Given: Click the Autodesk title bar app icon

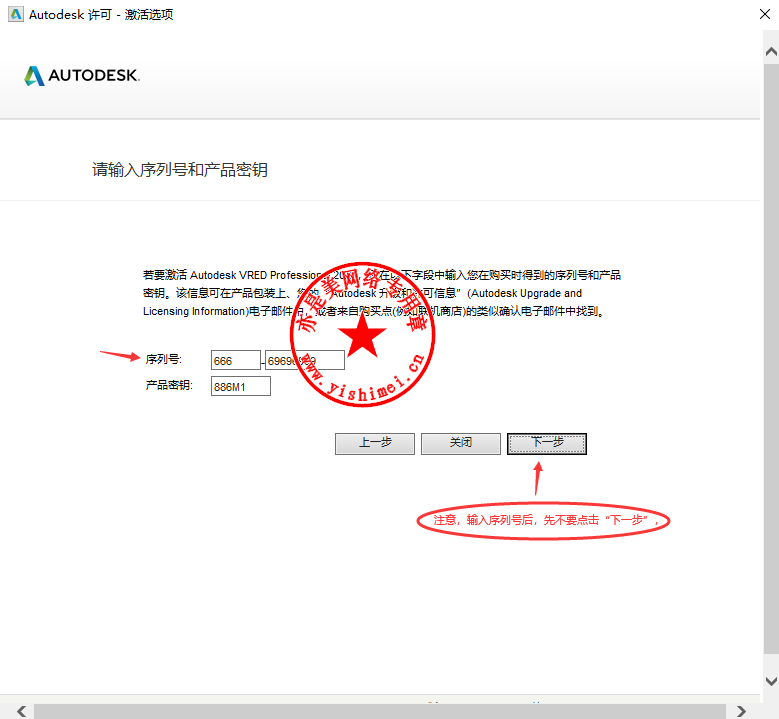Looking at the screenshot, I should point(16,14).
